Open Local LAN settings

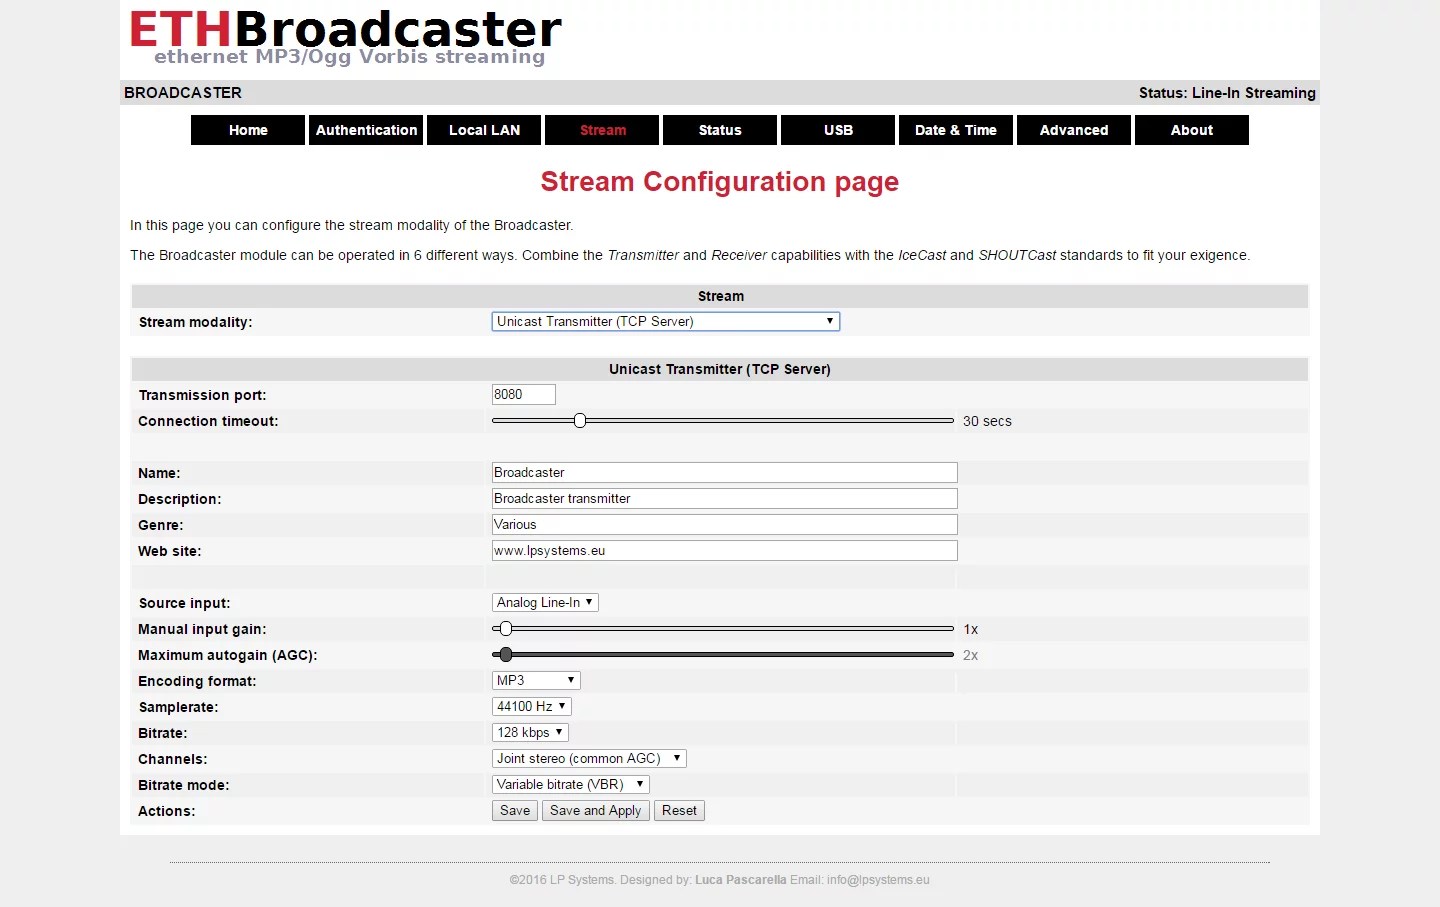point(484,130)
